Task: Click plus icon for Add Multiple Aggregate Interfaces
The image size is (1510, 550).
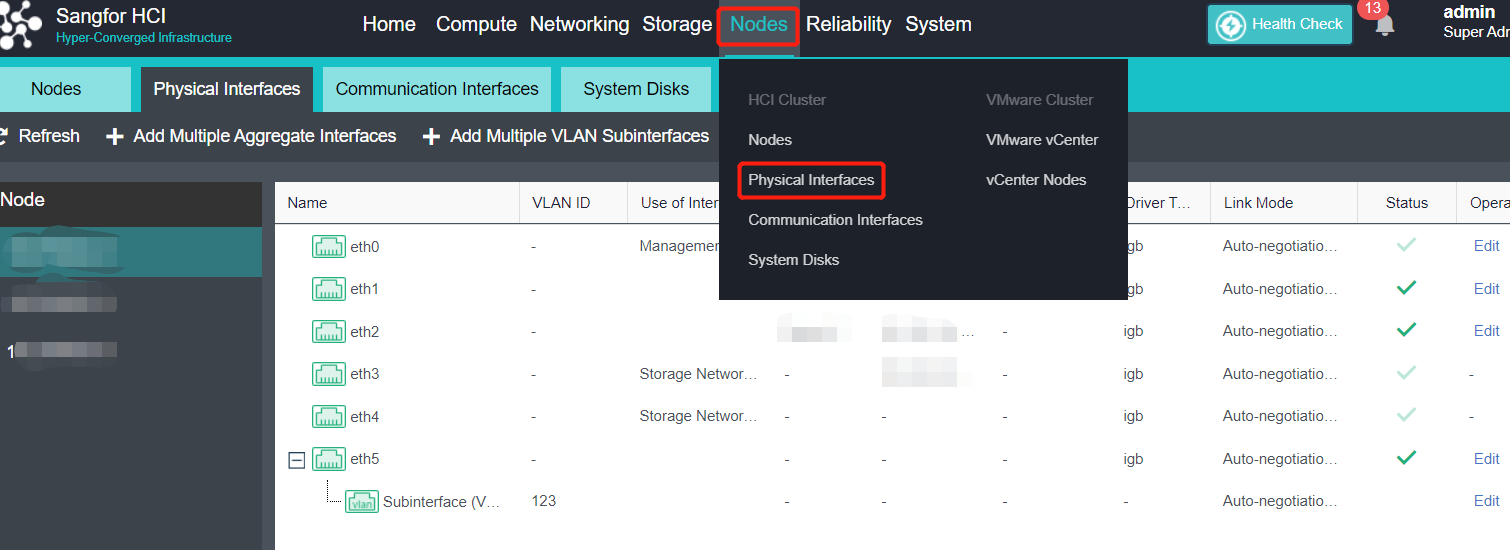Action: pos(115,136)
